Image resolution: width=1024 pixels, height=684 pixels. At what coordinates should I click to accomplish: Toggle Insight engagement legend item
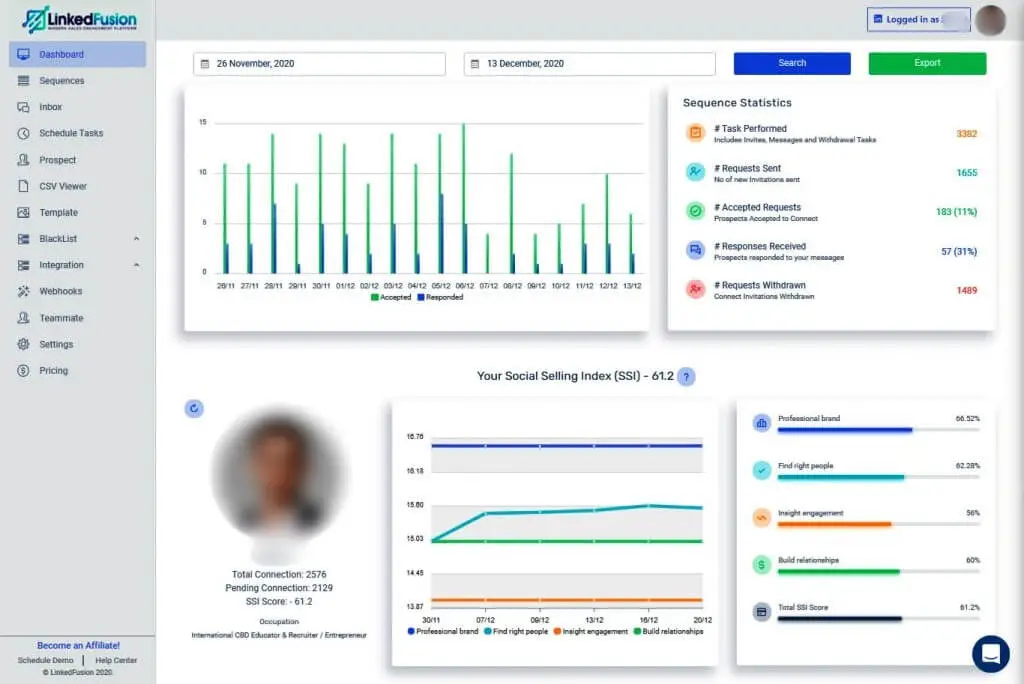click(x=590, y=632)
